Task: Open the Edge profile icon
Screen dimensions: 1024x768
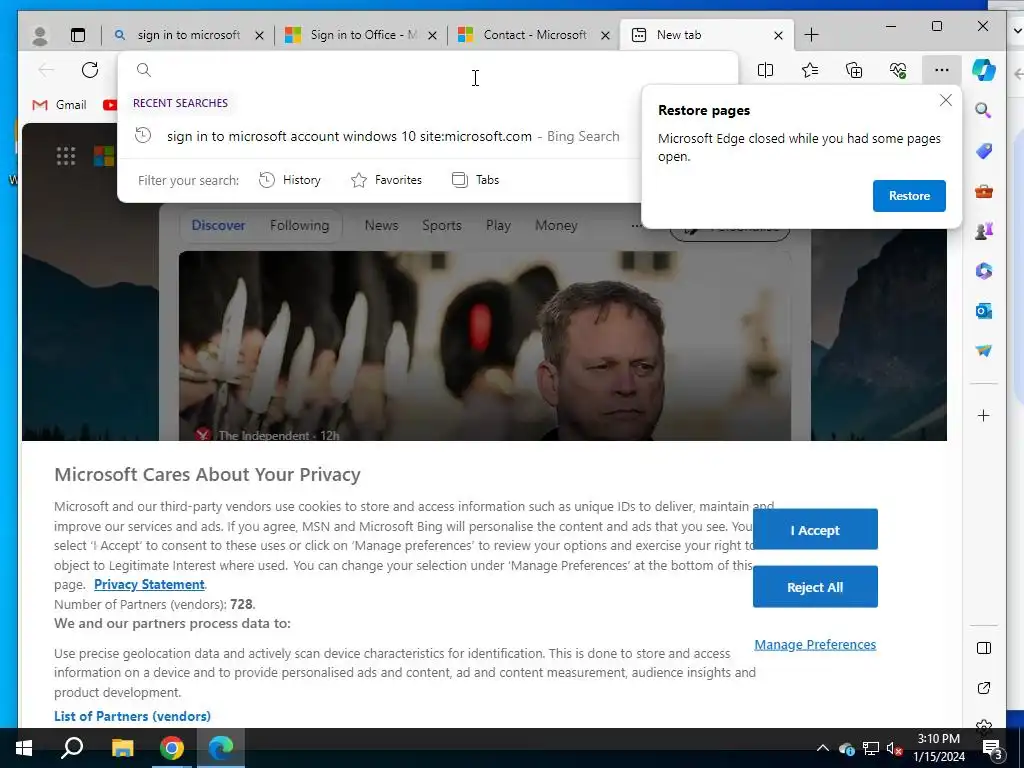Action: tap(40, 35)
